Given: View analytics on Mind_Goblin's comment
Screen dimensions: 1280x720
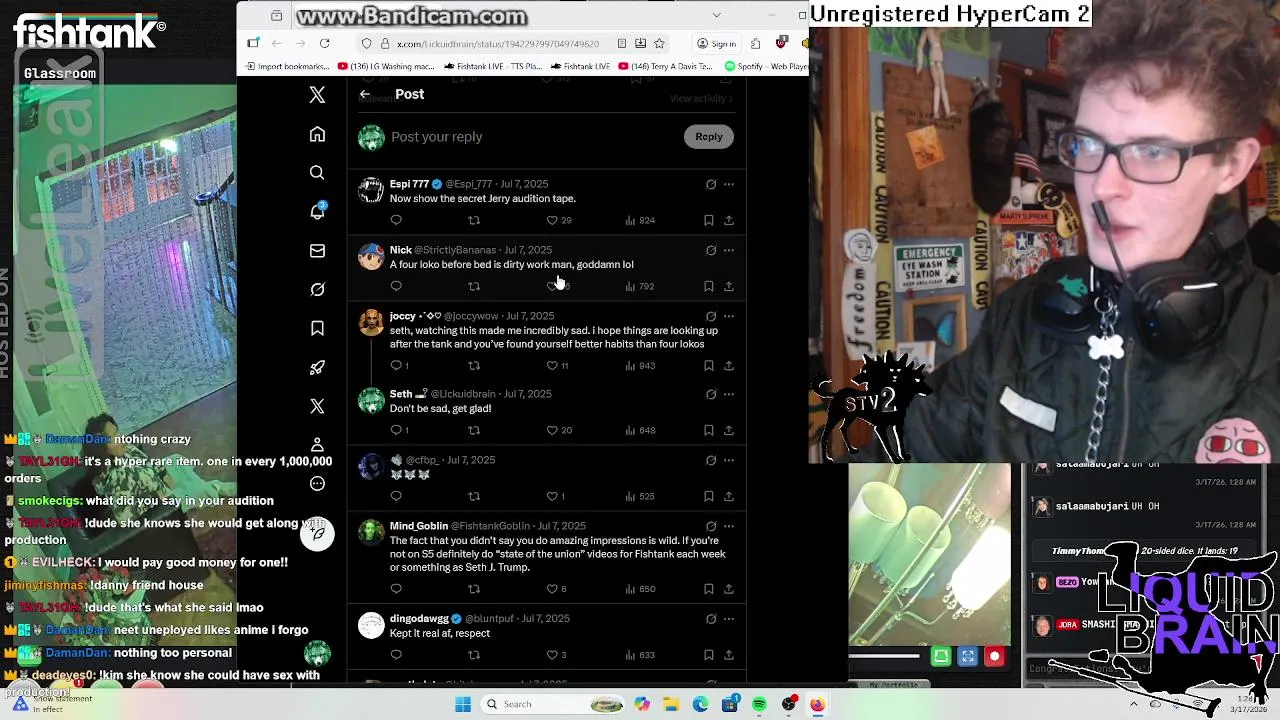Looking at the screenshot, I should click(640, 589).
